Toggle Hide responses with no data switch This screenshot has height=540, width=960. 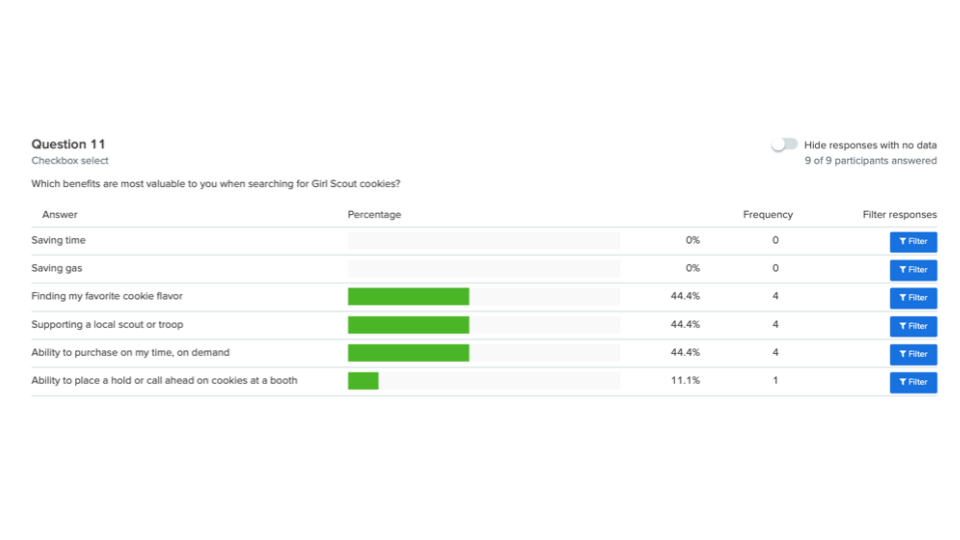(784, 145)
